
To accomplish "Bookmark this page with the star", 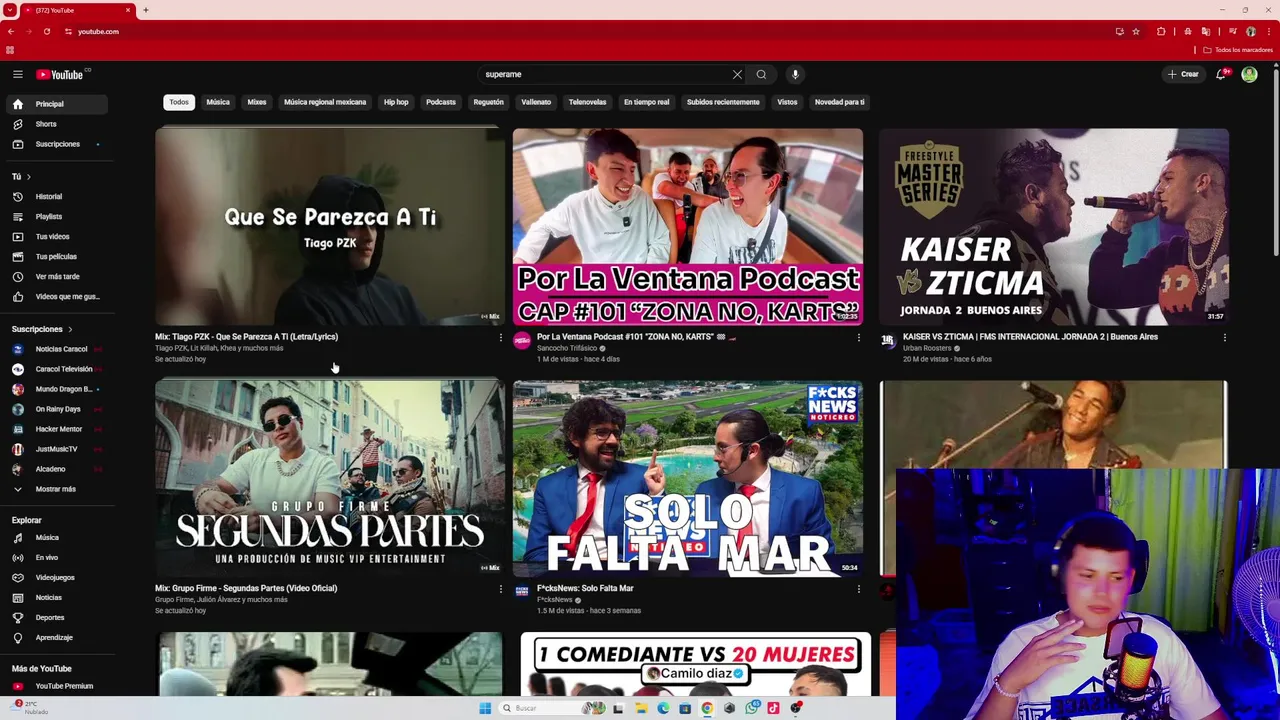I will 1136,31.
